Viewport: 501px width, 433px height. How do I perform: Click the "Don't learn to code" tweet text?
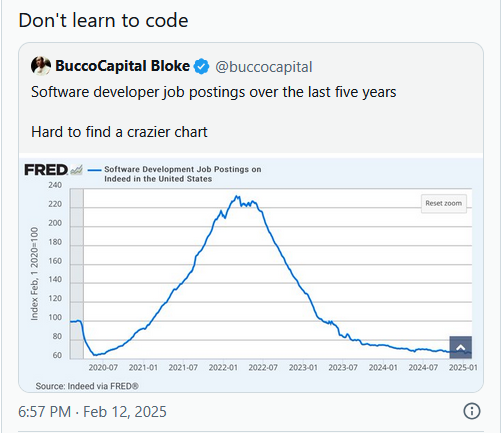pyautogui.click(x=103, y=20)
